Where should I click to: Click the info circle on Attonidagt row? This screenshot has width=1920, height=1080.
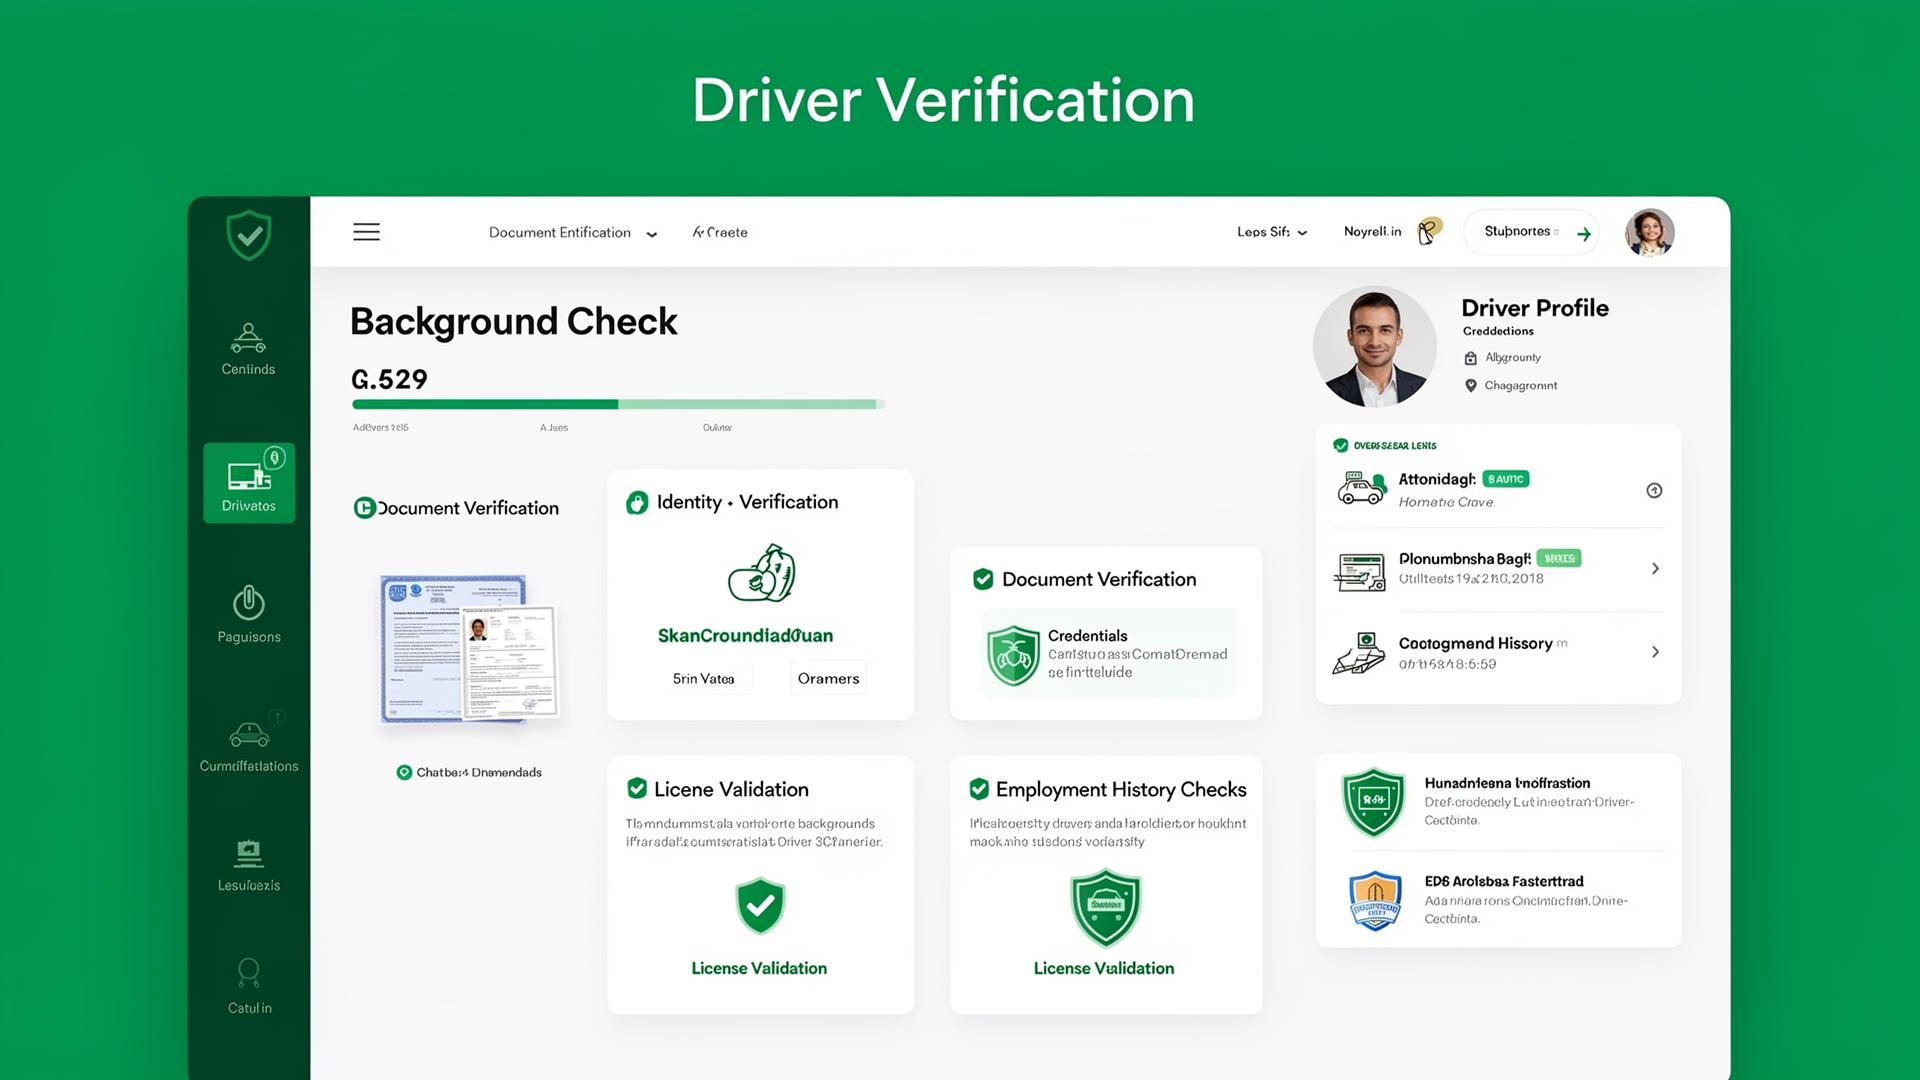[x=1654, y=490]
